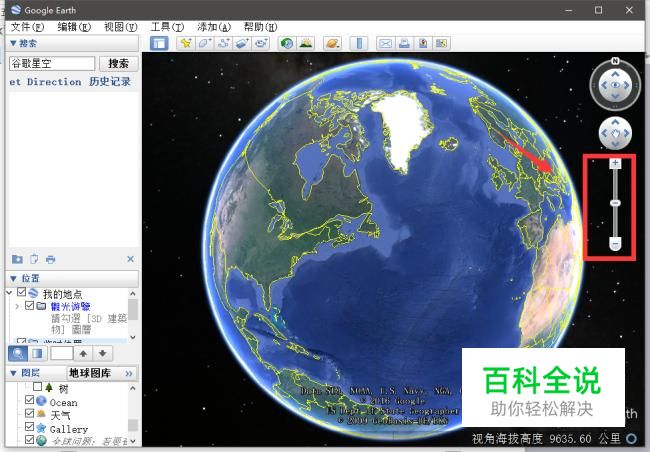Click the 搜索 search button
This screenshot has height=452, width=650.
[x=119, y=63]
